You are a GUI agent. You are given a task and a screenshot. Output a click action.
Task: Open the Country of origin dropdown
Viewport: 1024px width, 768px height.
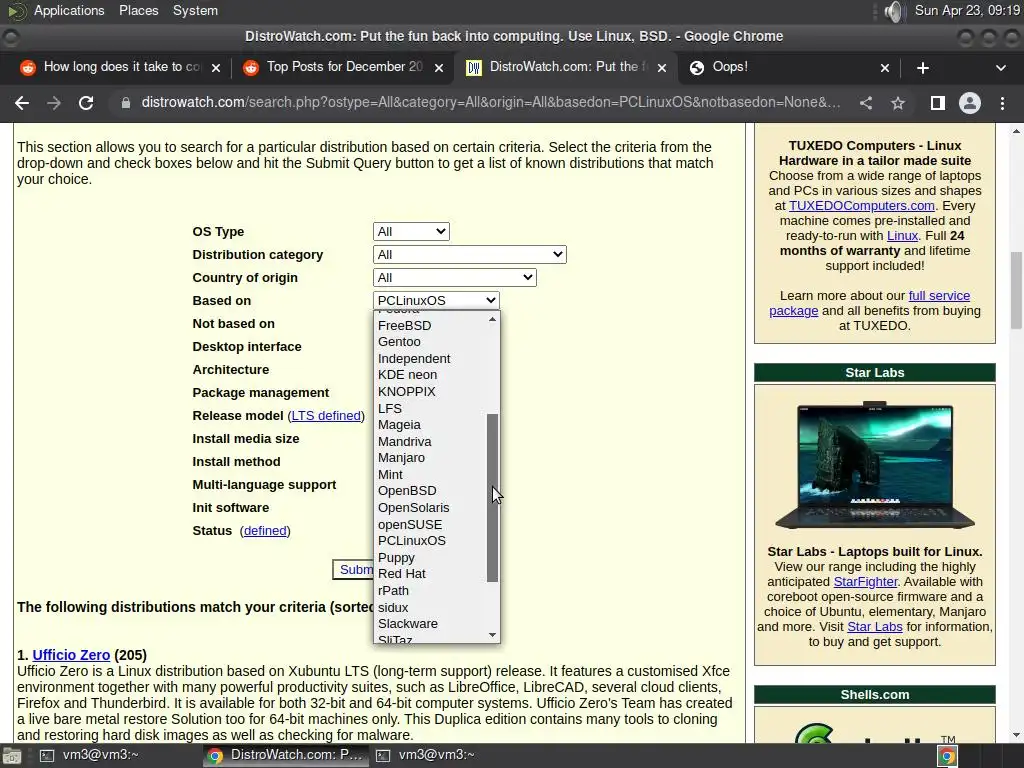pos(455,278)
